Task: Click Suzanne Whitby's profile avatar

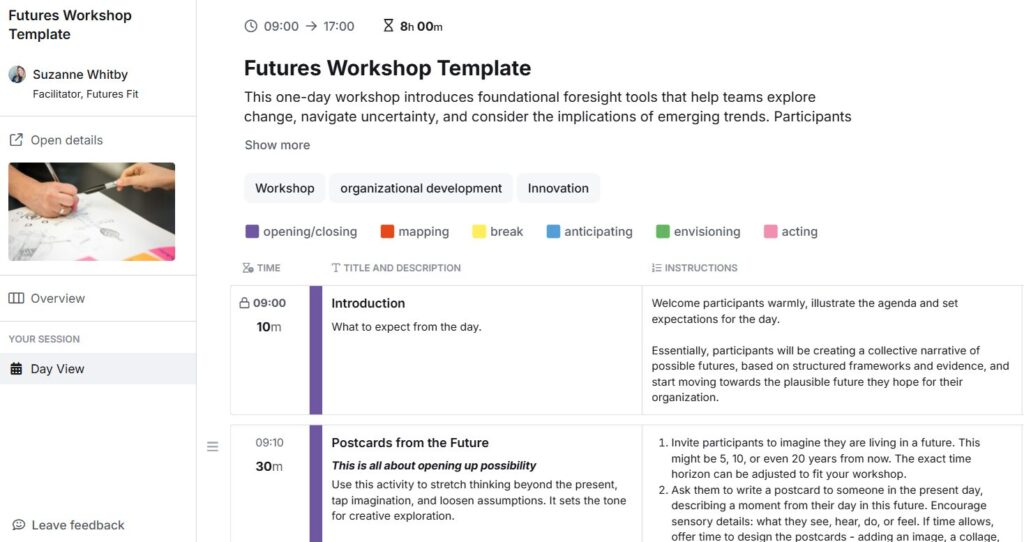Action: point(17,75)
